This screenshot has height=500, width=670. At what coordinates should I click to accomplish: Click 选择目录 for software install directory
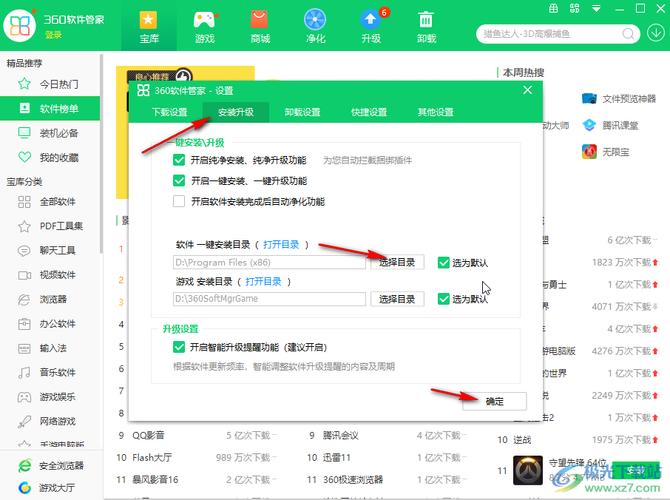[x=397, y=262]
